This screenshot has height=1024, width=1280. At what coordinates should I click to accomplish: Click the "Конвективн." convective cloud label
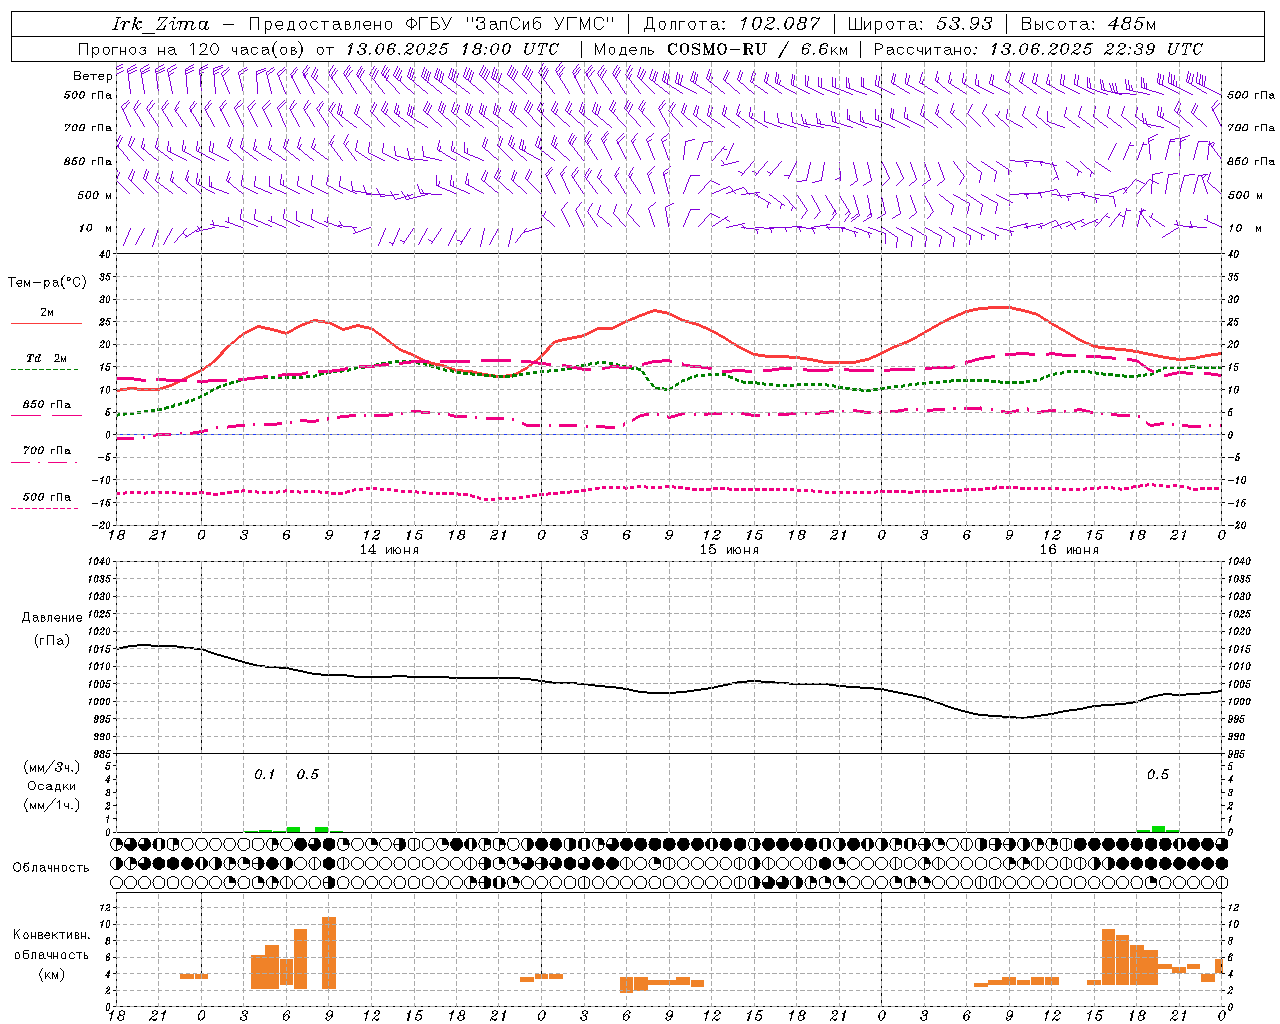51,935
